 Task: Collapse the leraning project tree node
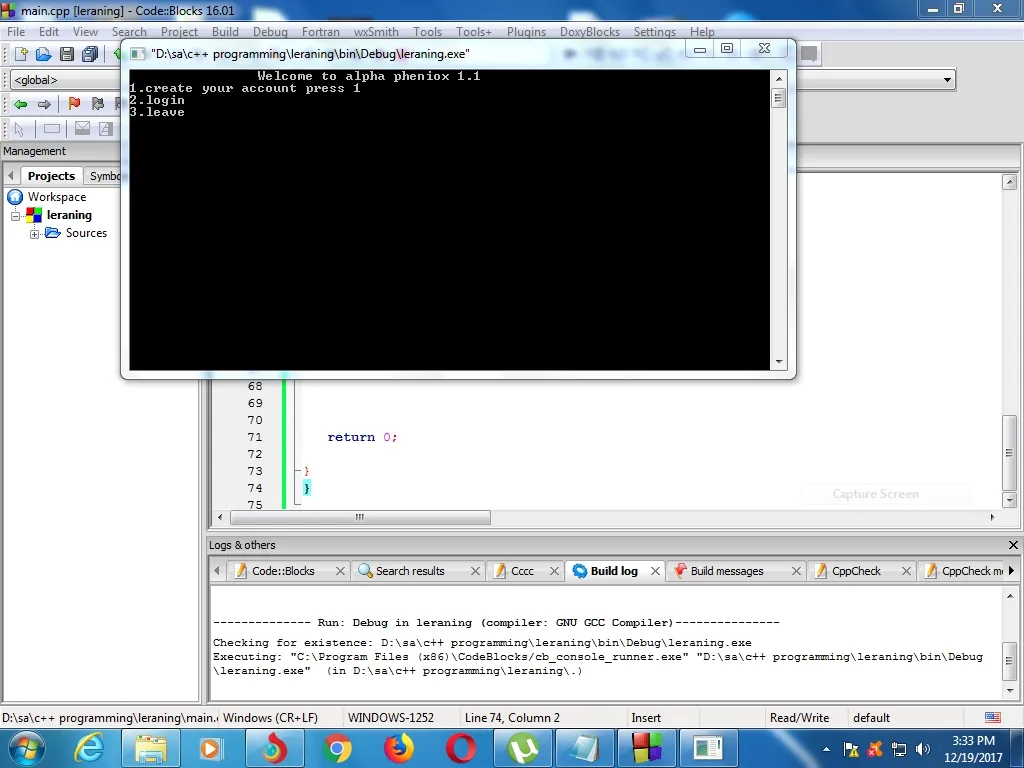15,216
